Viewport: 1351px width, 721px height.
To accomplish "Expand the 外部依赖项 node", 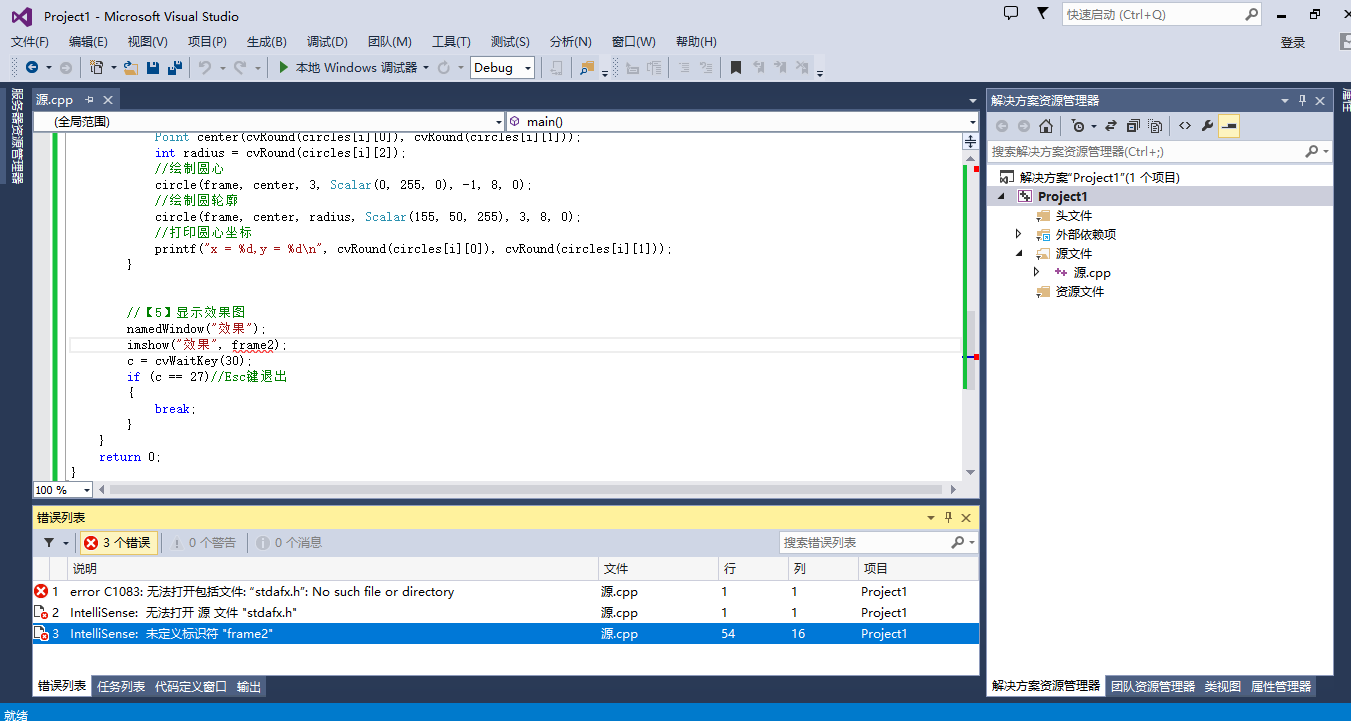I will click(1019, 234).
